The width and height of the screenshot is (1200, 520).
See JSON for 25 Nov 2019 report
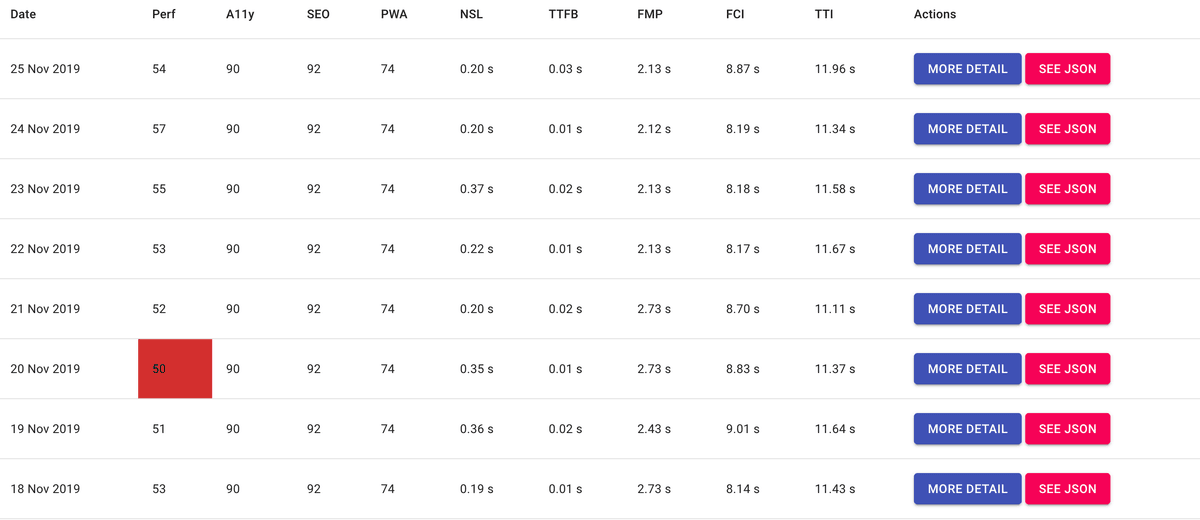(1067, 69)
